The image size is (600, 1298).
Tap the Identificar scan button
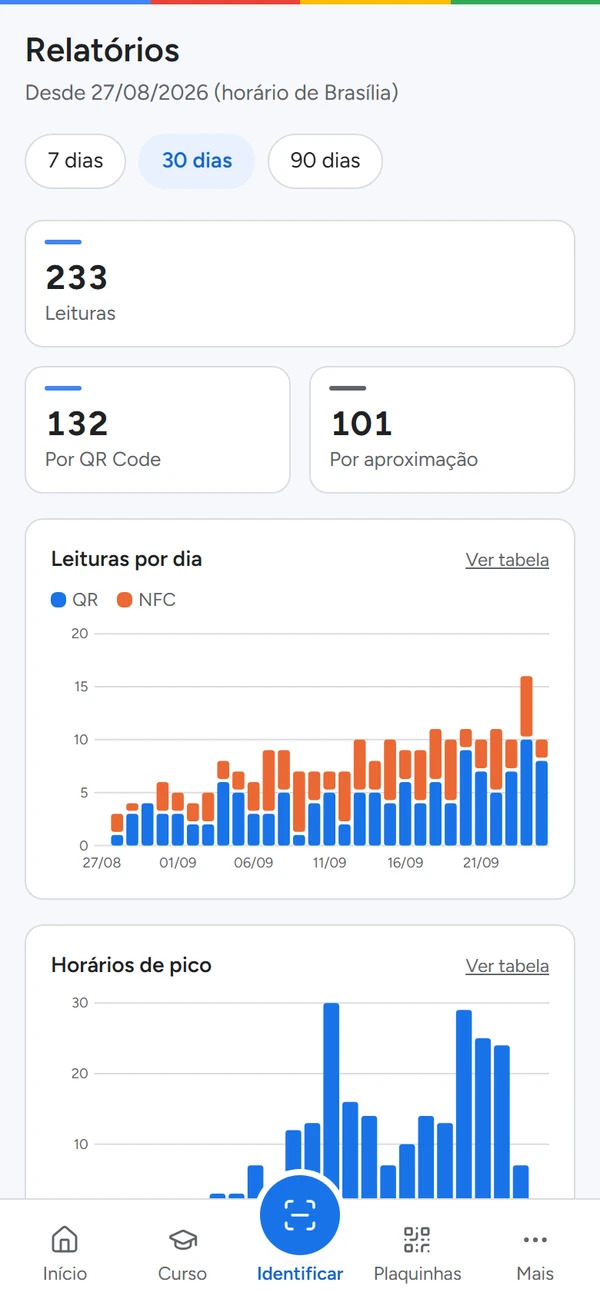click(300, 1215)
